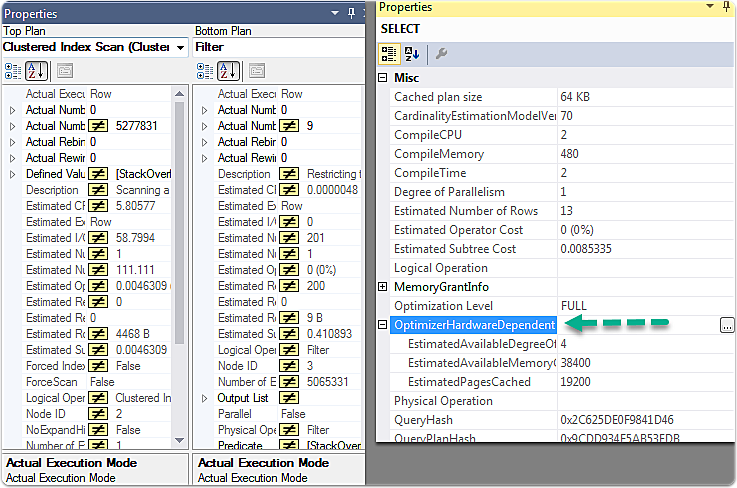The height and width of the screenshot is (488, 737).
Task: Open the Clustered Index Scan dropdown
Action: [x=180, y=47]
